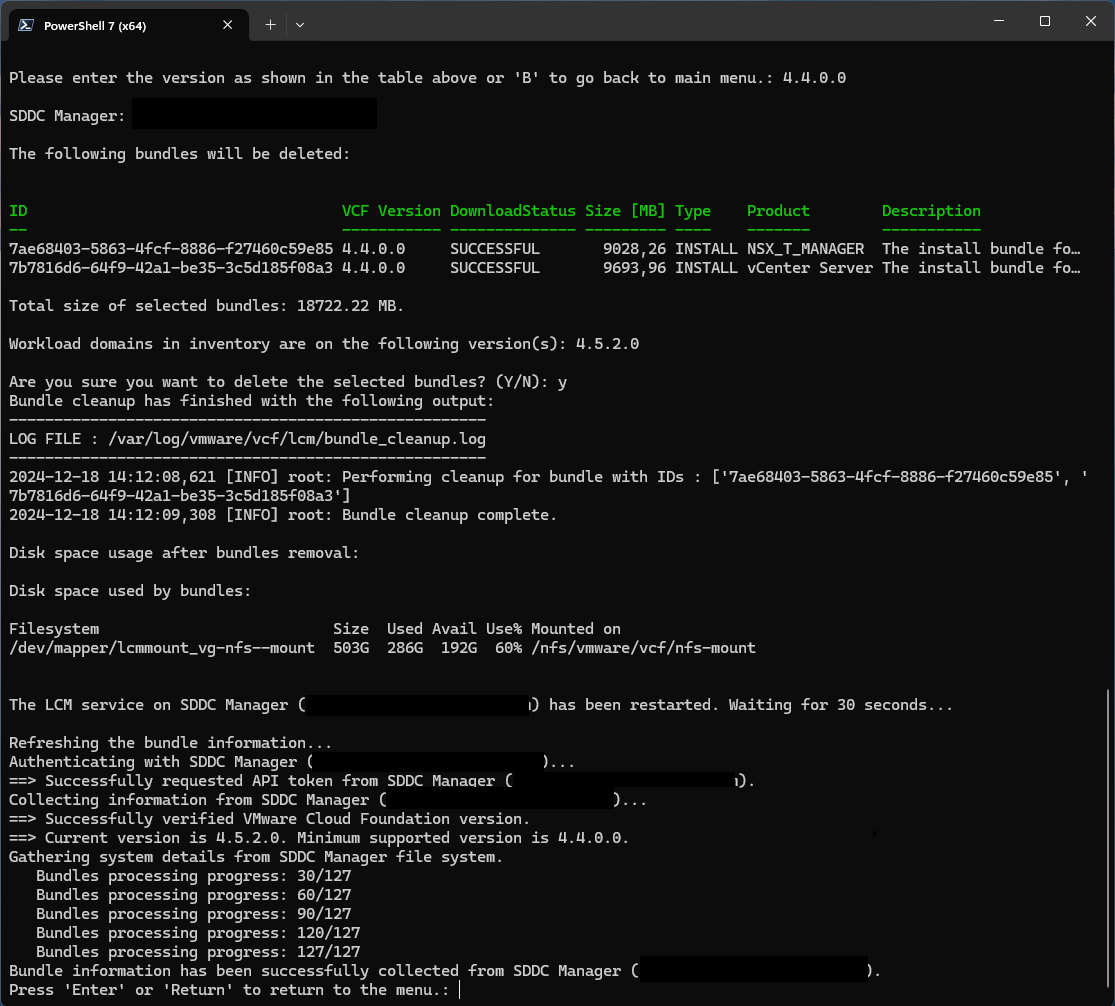Click the filesystem /dev/mapper/lcmmount_vg-nfs--mount
Image resolution: width=1115 pixels, height=1006 pixels.
point(161,648)
